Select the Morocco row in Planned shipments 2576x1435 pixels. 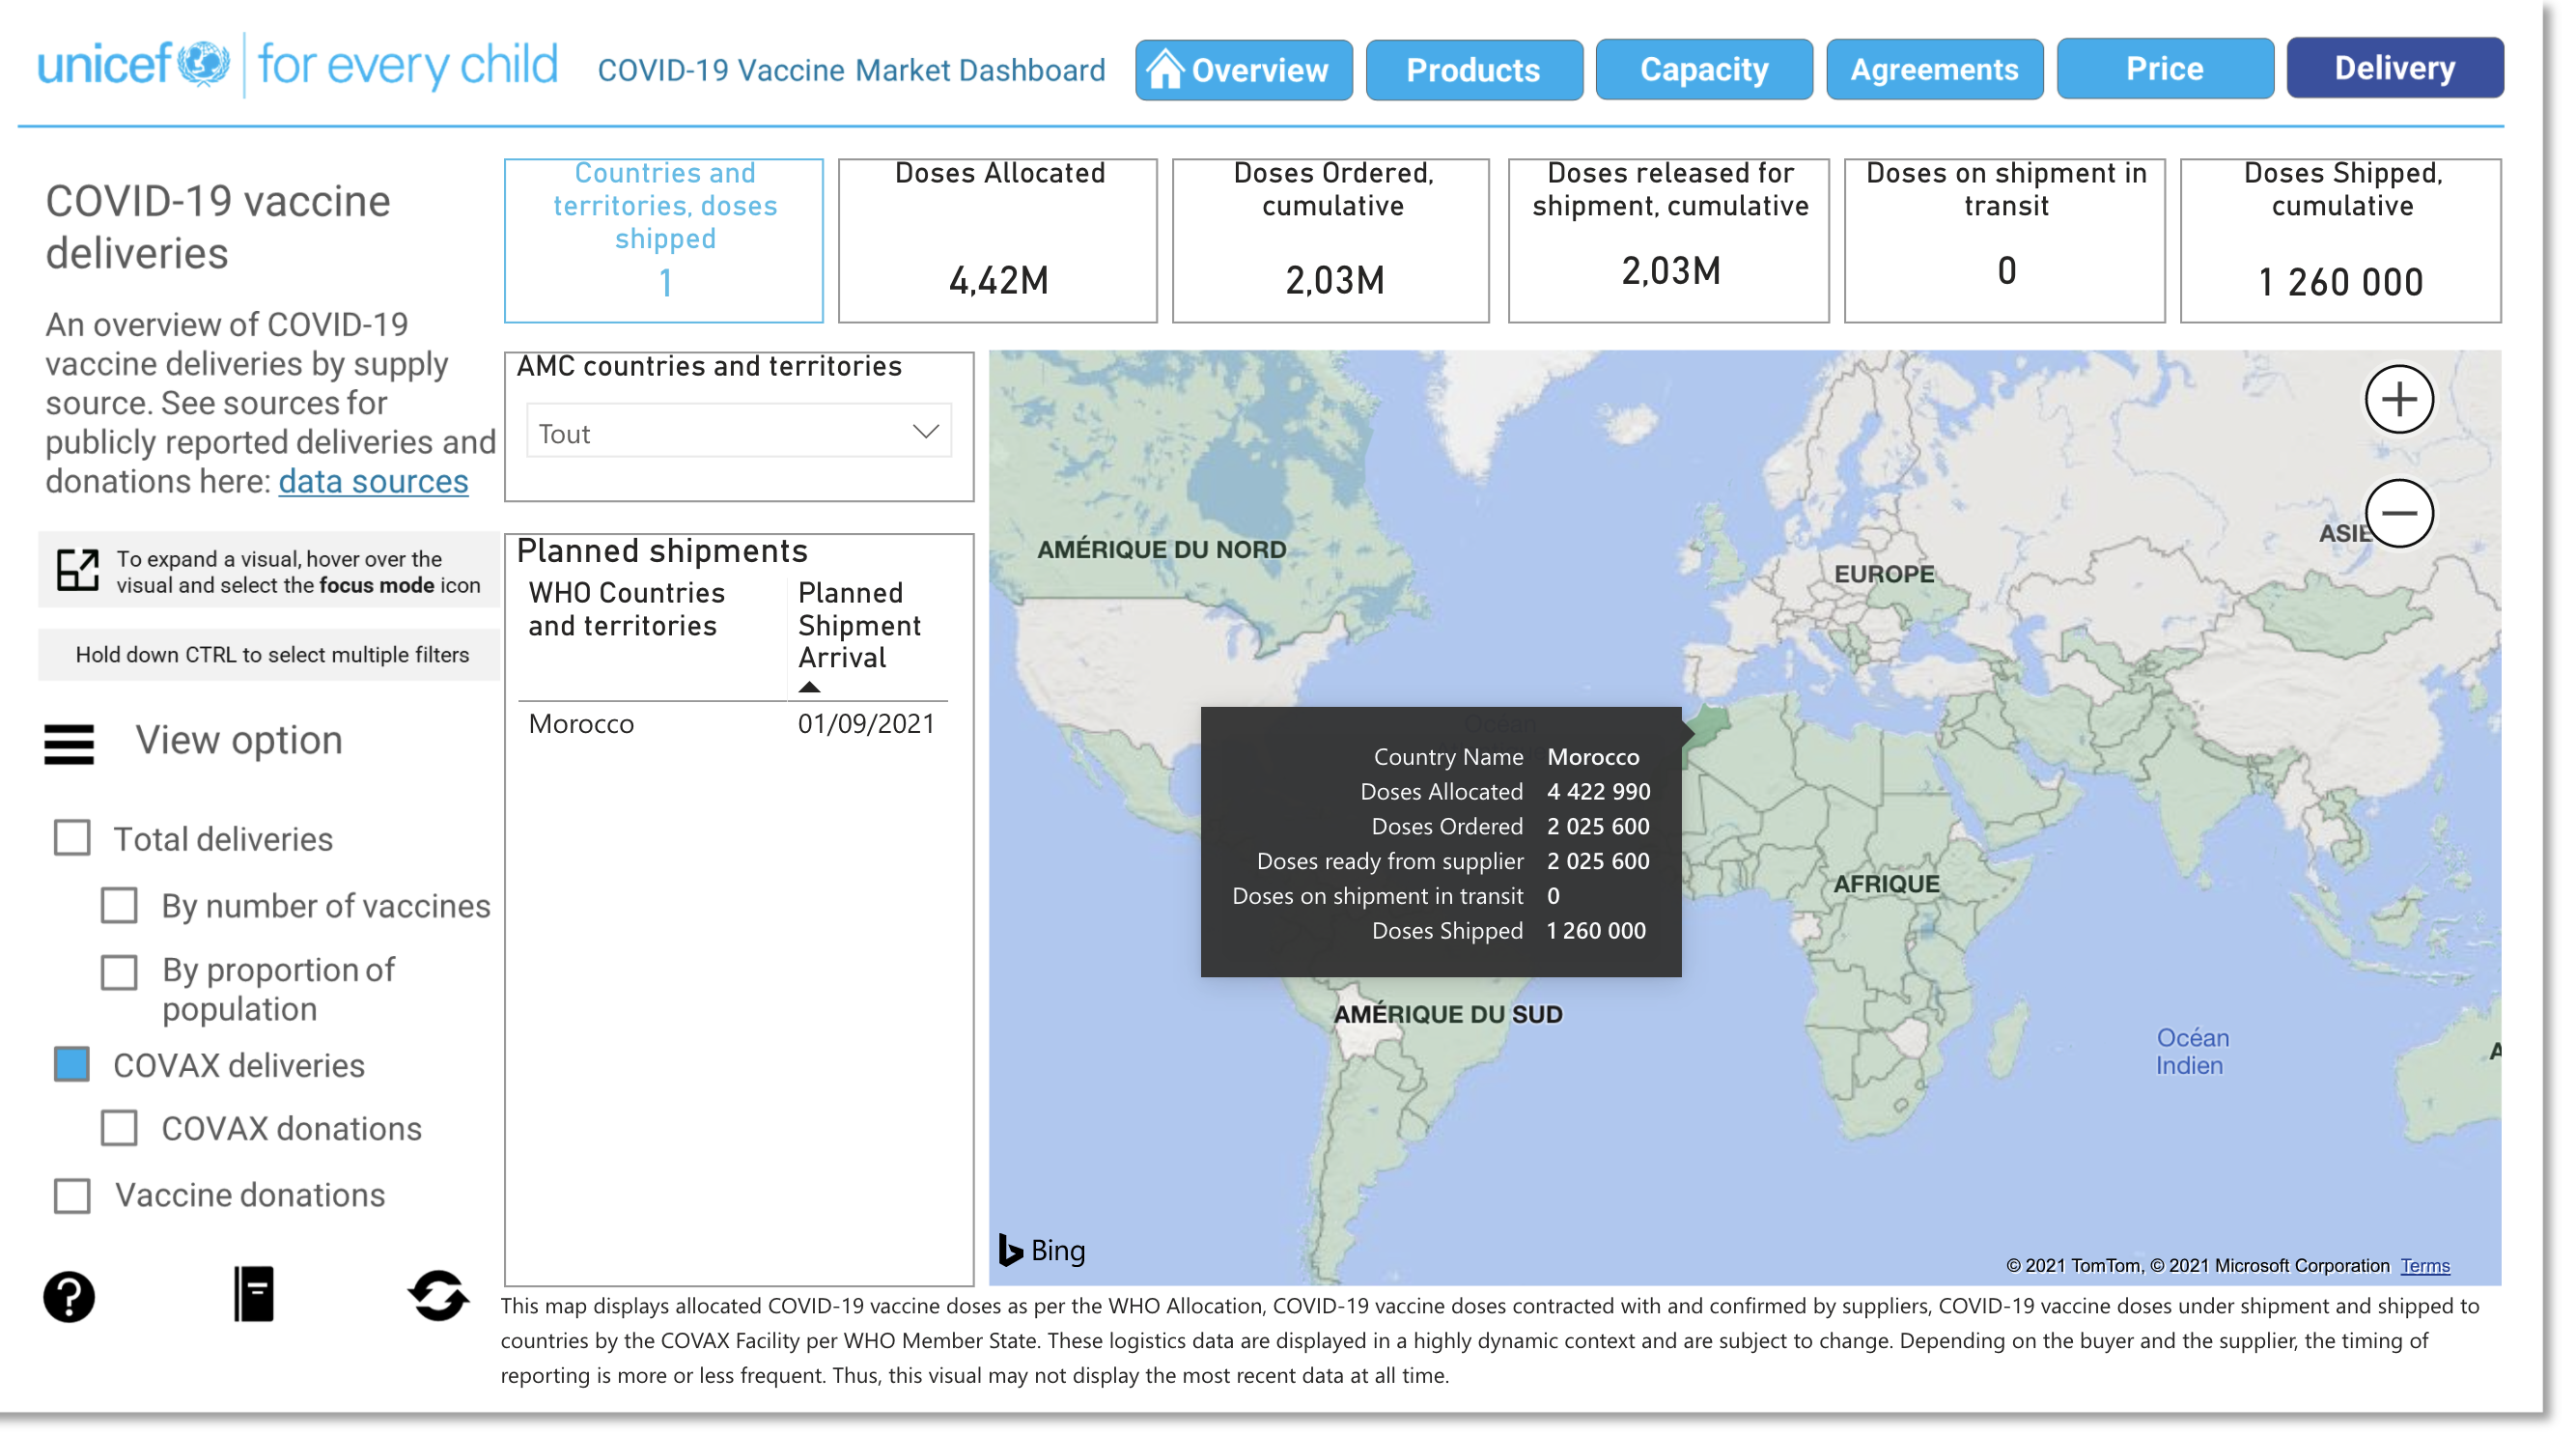(x=581, y=724)
